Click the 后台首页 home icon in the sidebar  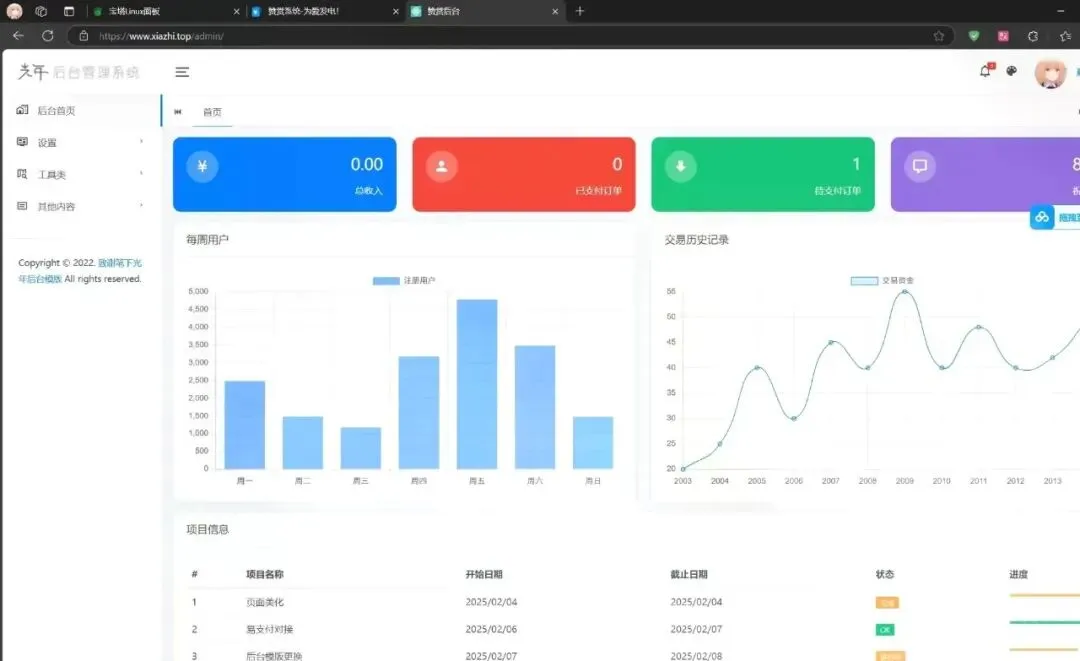[x=22, y=109]
